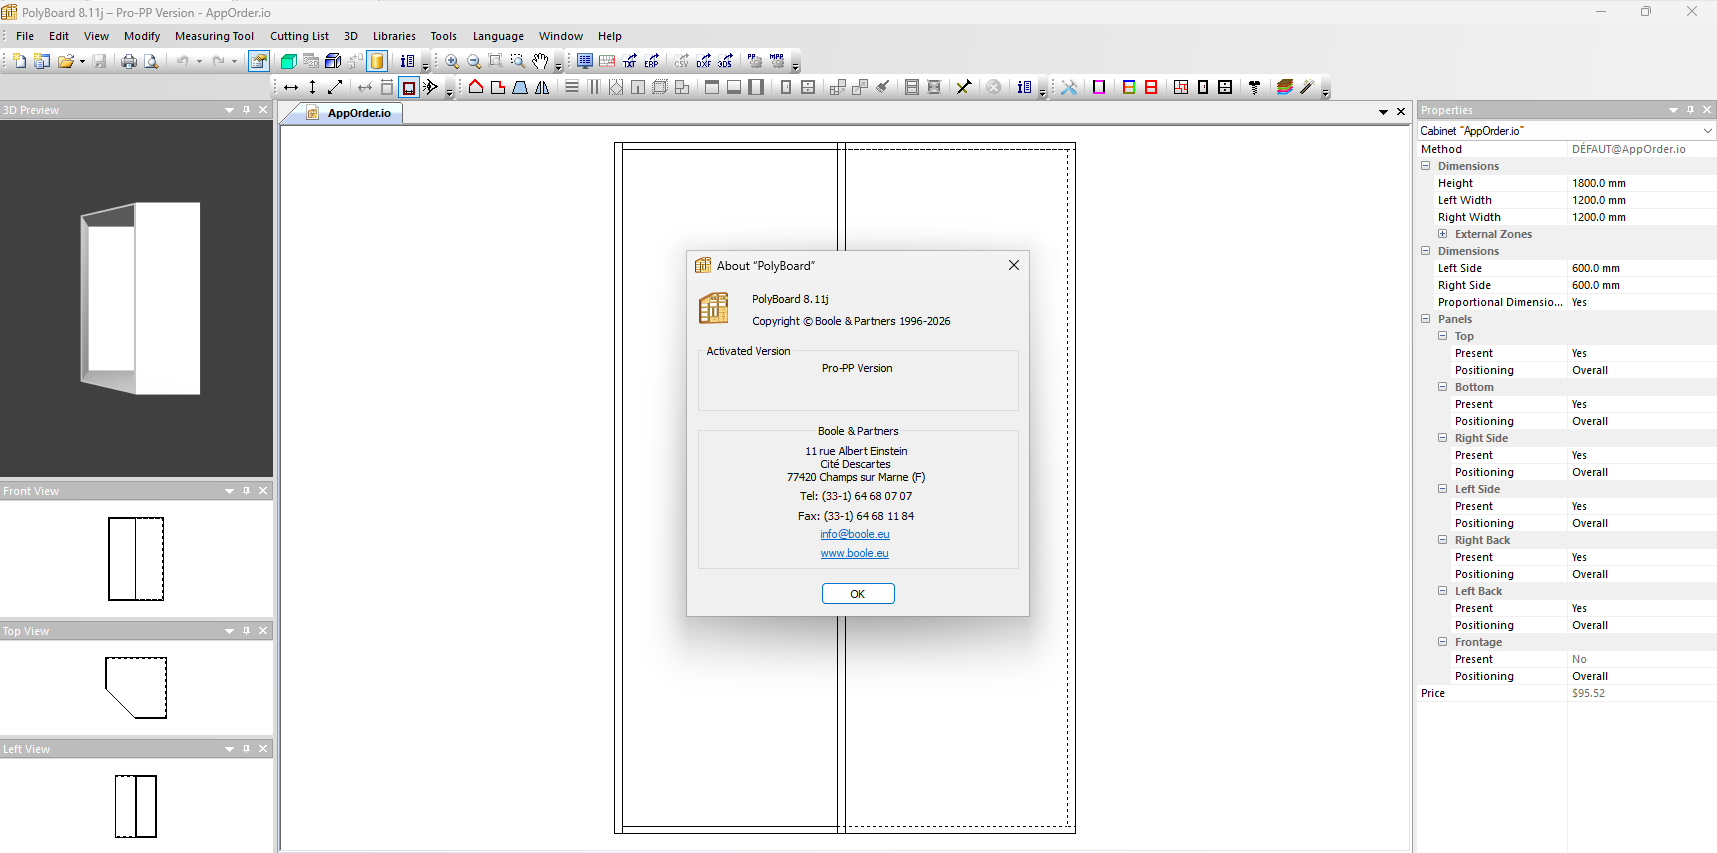Click the red house-shaped cabinet icon
This screenshot has width=1717, height=853.
click(476, 87)
